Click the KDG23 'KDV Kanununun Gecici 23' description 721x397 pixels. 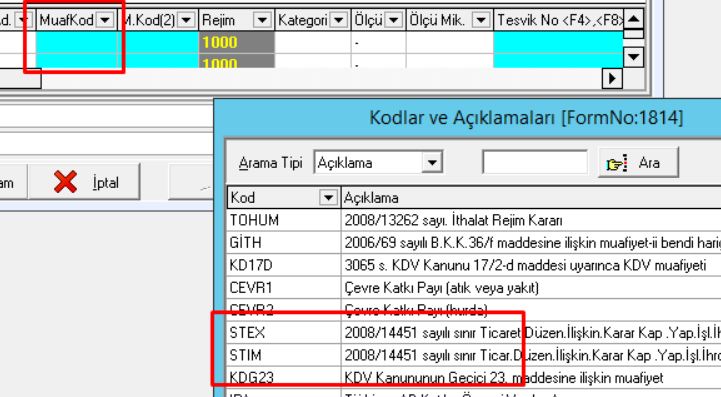click(x=504, y=378)
